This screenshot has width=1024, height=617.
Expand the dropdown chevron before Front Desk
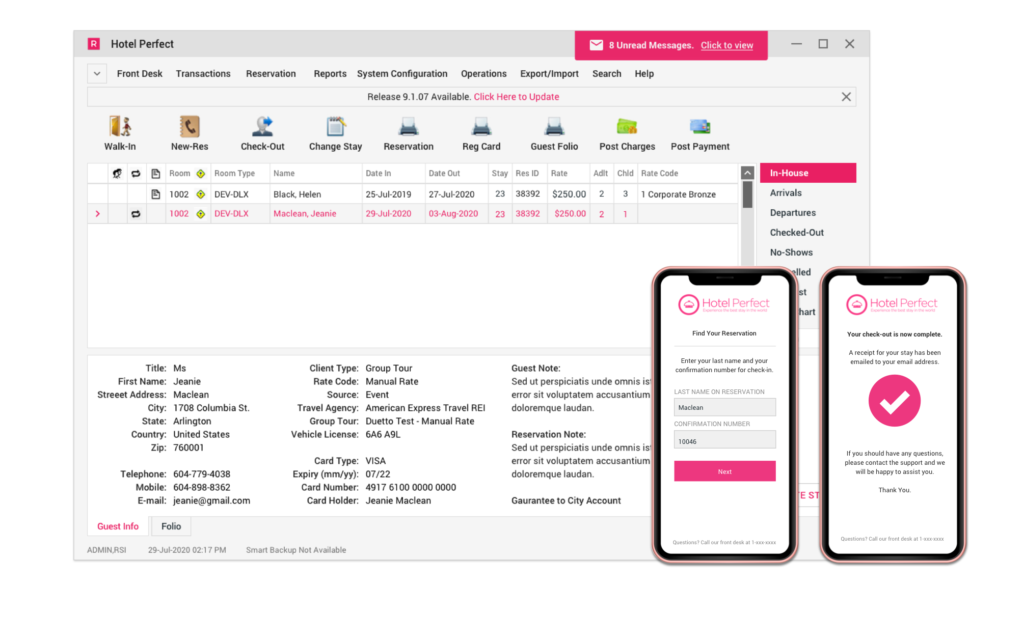tap(97, 74)
